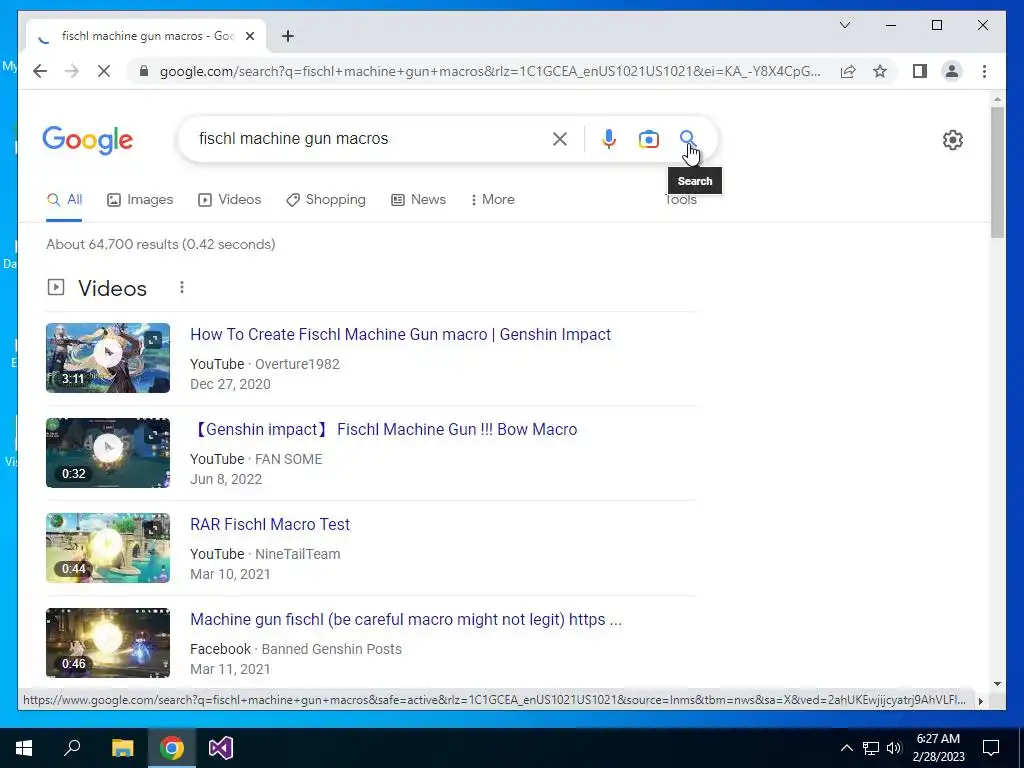Go back with the browser back arrow
Viewport: 1024px width, 768px height.
pyautogui.click(x=40, y=71)
